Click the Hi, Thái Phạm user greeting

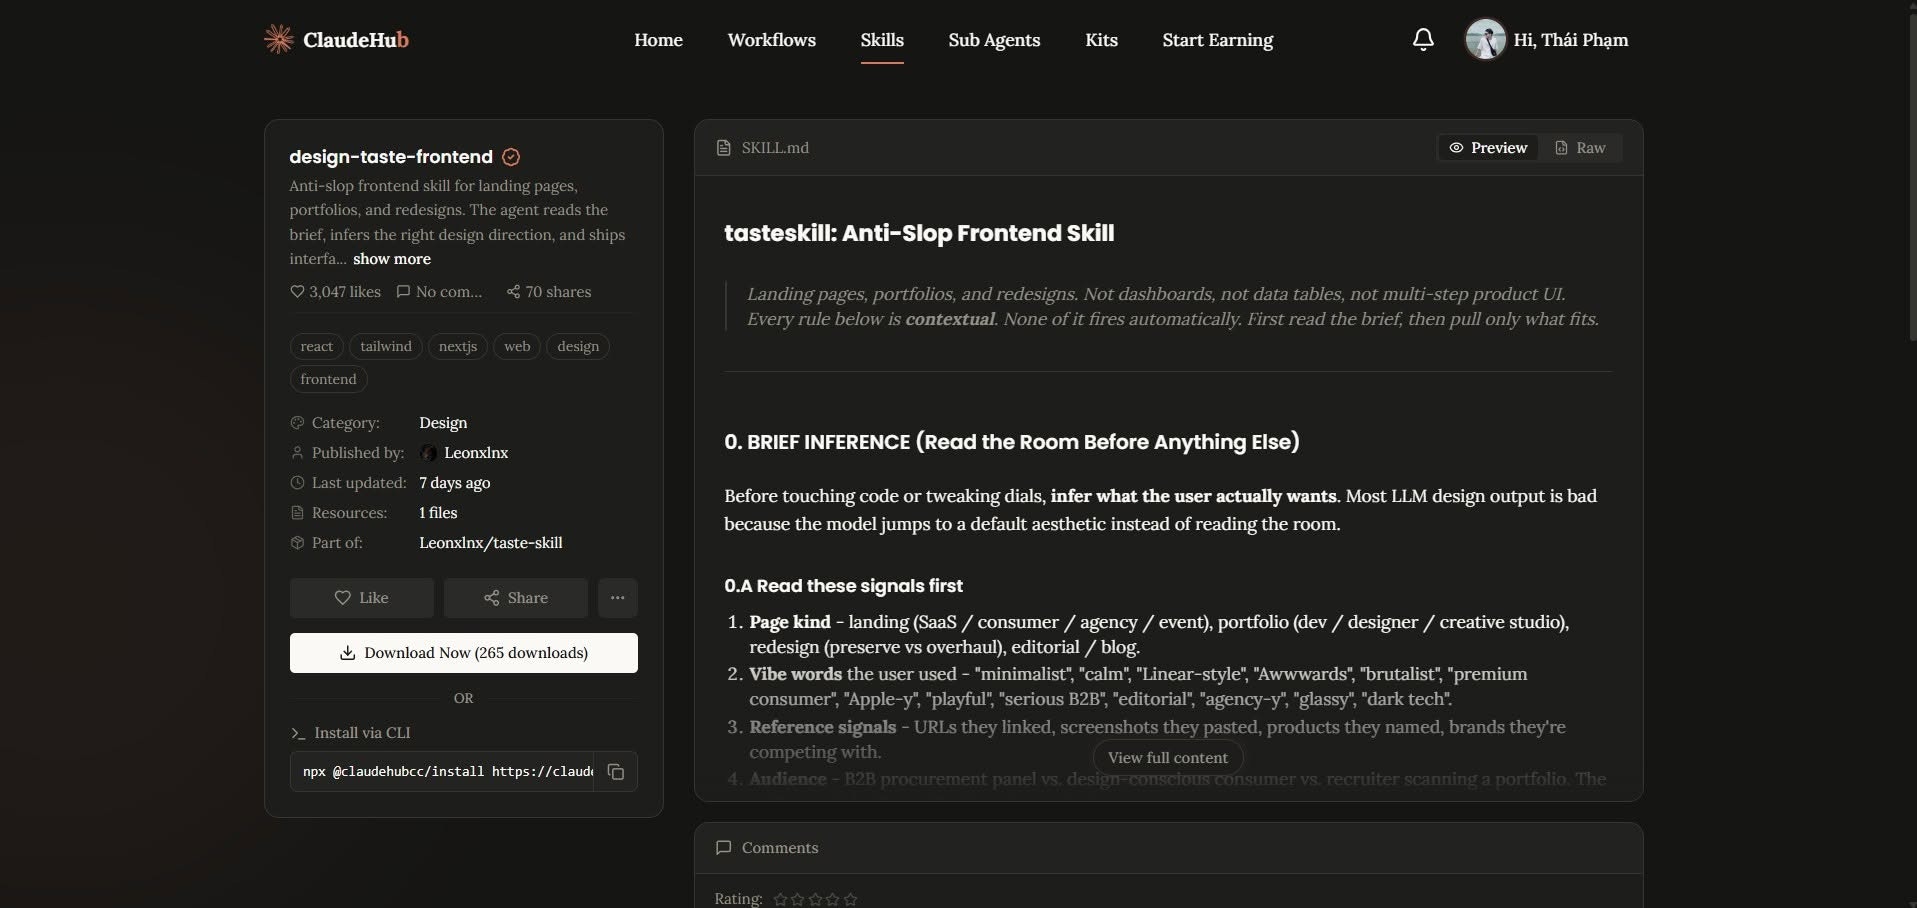[x=1571, y=40]
